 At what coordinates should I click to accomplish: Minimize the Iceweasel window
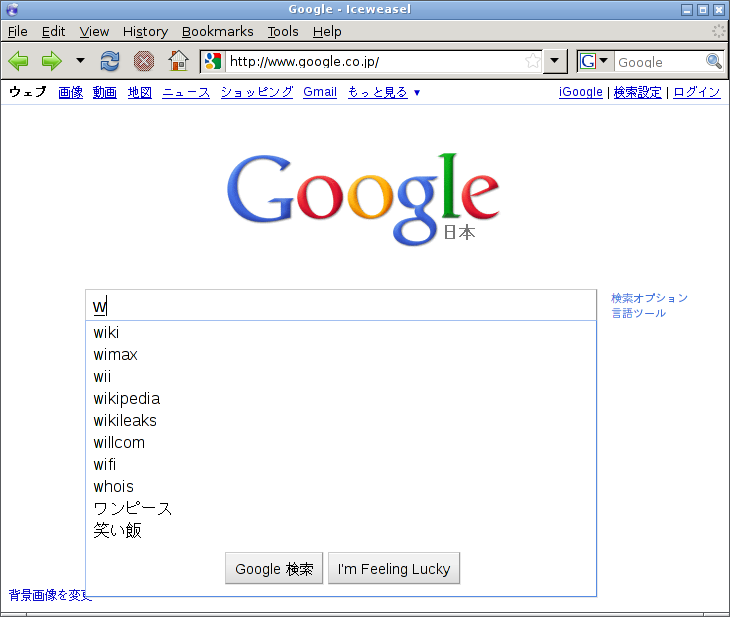(x=687, y=9)
